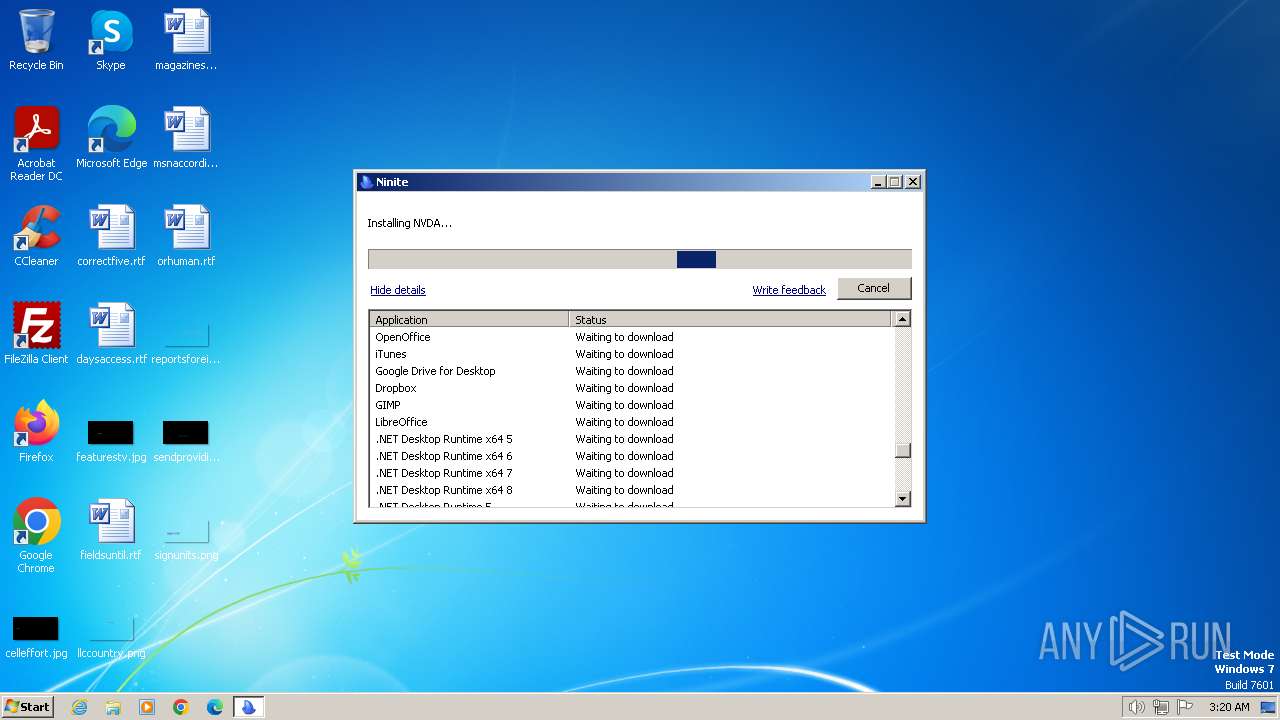
Task: Open fieldsuntil.rtf file icon
Action: (111, 530)
